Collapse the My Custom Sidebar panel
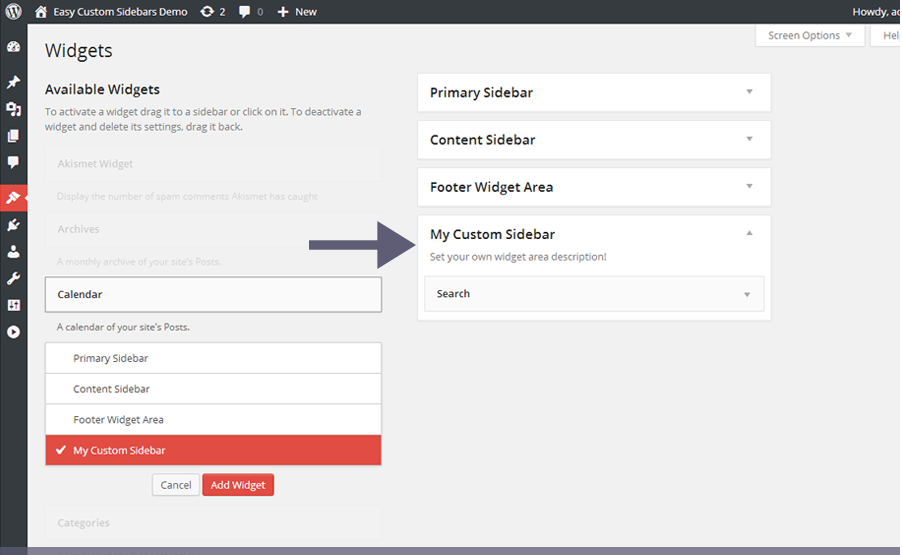 point(749,234)
